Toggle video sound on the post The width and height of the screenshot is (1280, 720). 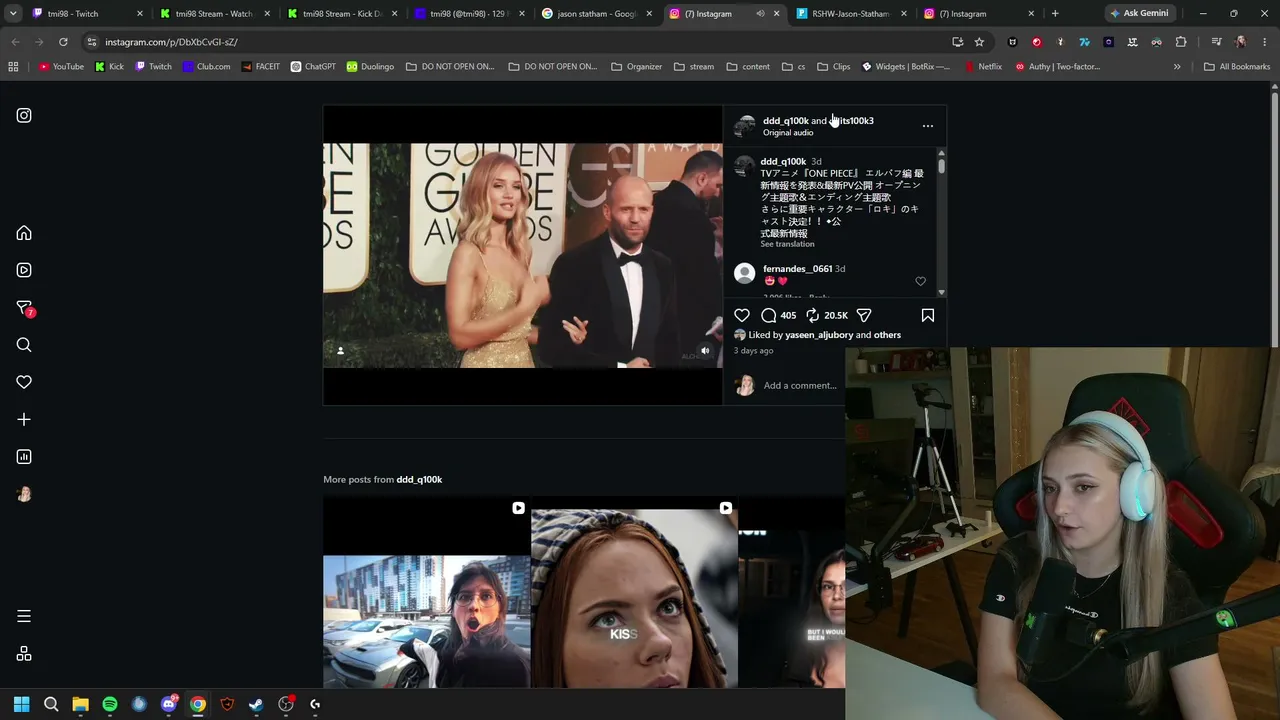(x=705, y=351)
